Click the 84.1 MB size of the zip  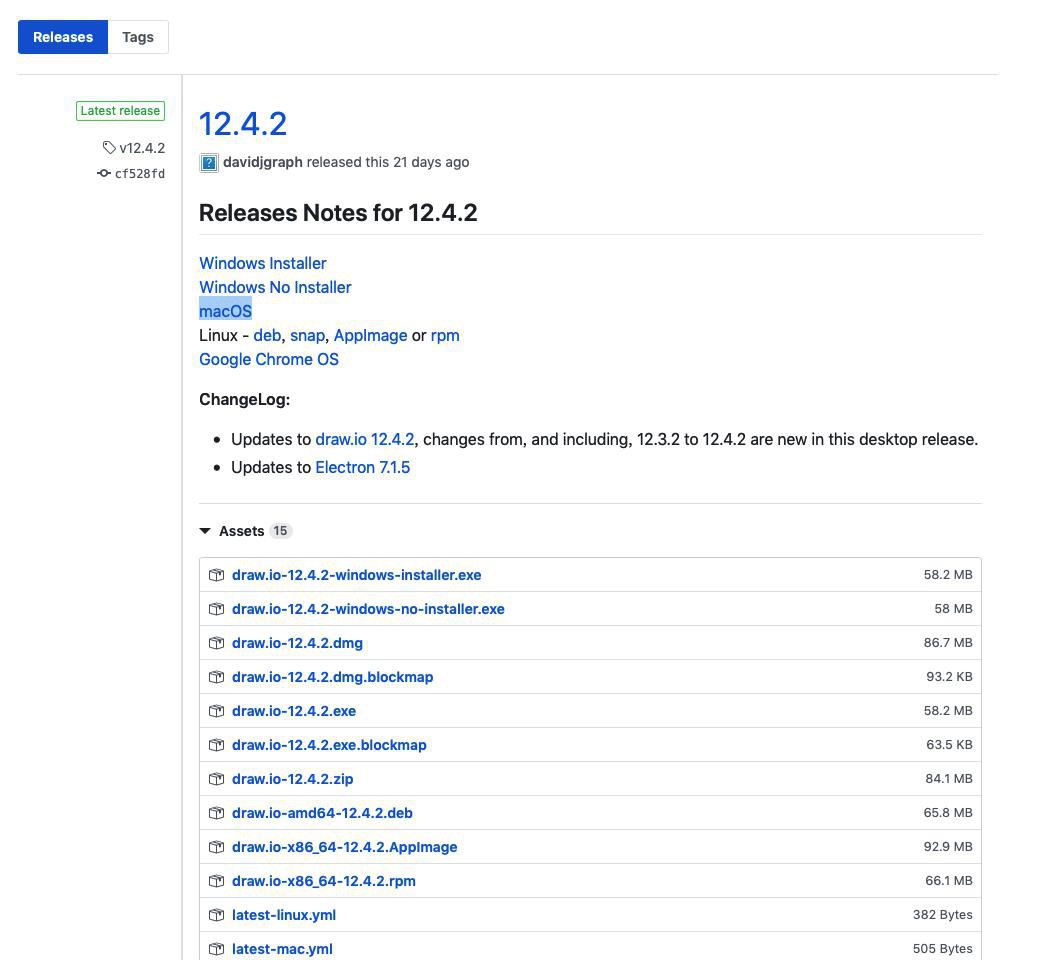[x=948, y=779]
